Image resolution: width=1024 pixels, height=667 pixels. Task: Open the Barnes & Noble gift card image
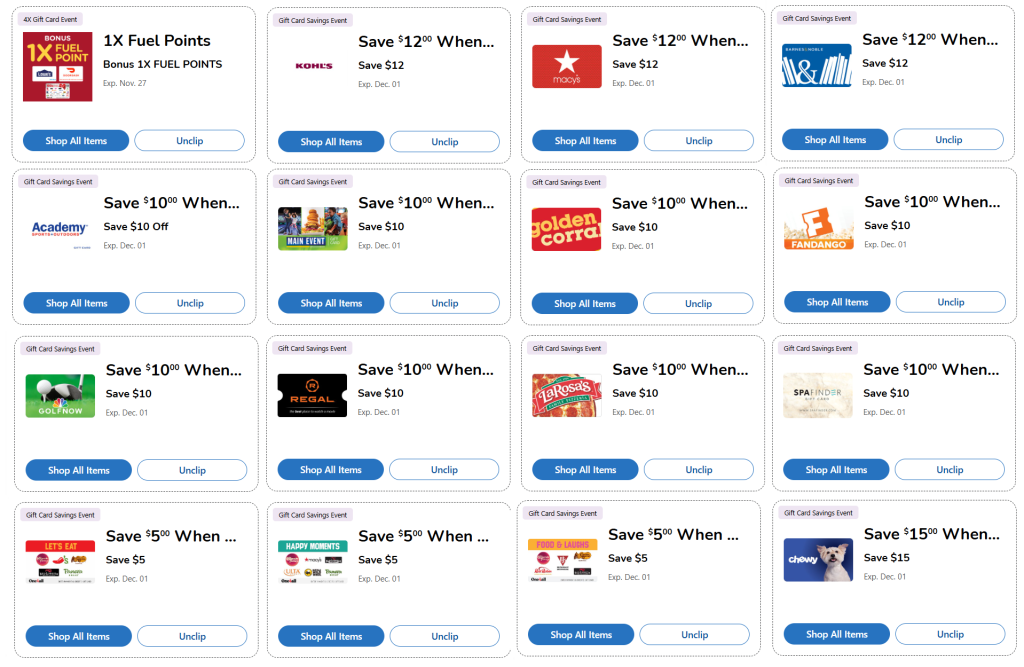coord(817,65)
